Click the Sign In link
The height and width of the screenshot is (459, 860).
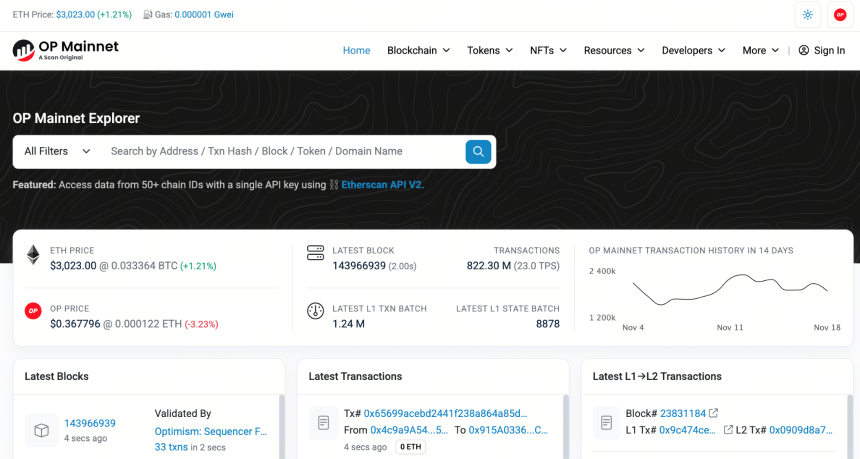[822, 50]
